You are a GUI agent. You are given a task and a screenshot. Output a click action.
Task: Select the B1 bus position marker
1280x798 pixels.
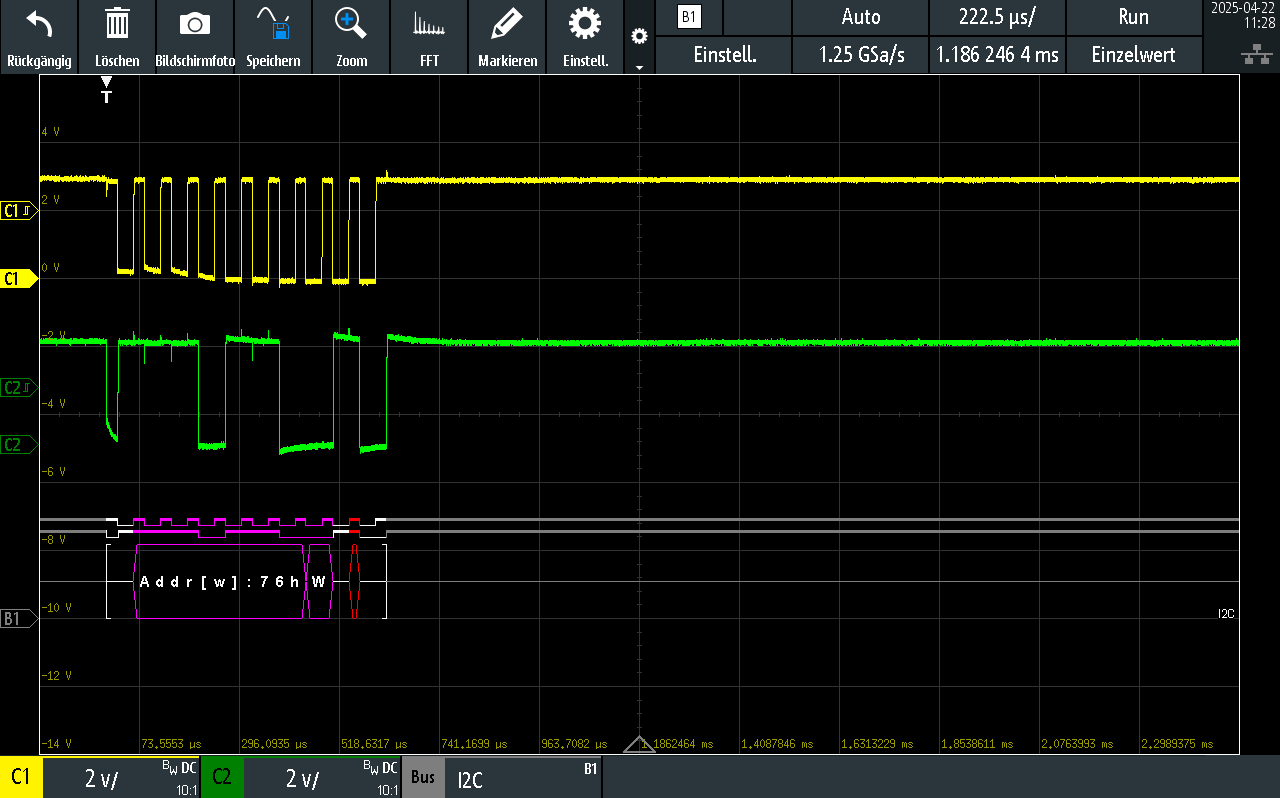coord(19,619)
